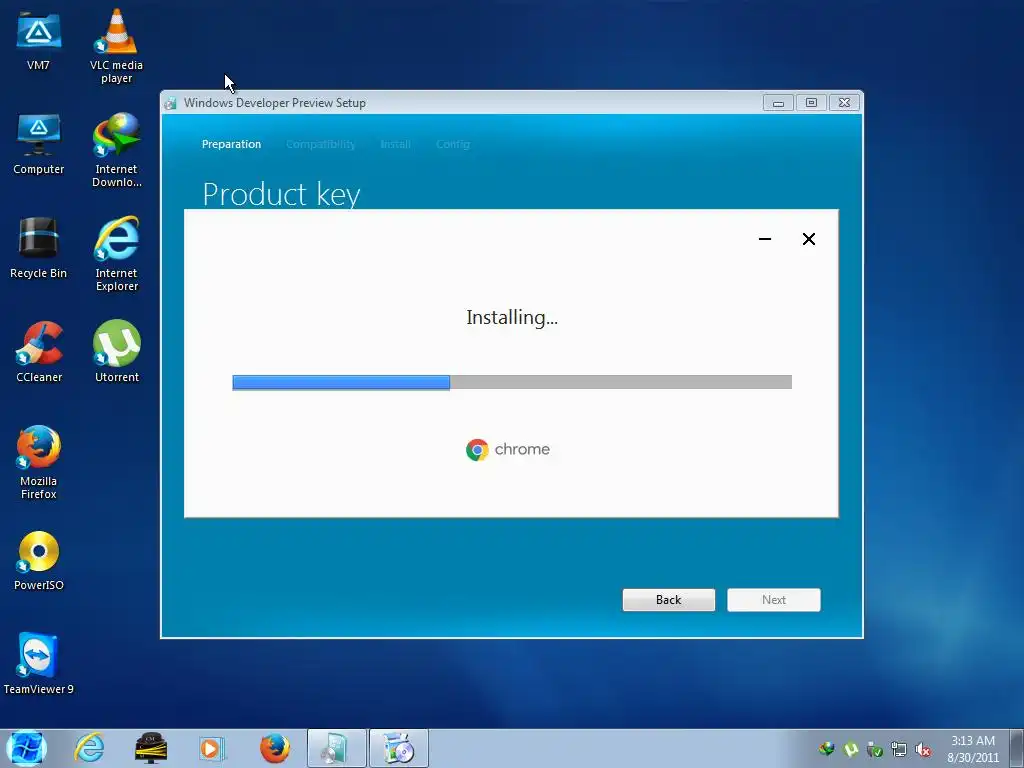The image size is (1024, 768).
Task: Open Internet Explorer desktop shortcut
Action: point(116,253)
